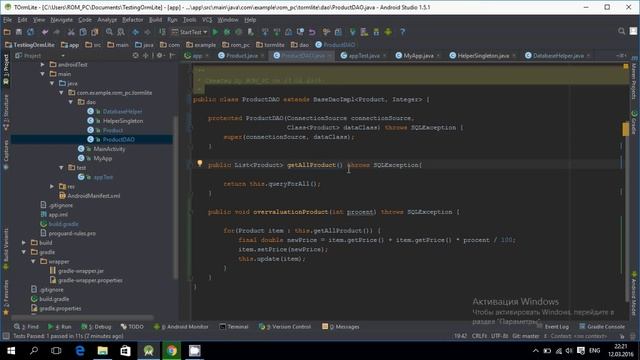Click the Make Project icon
This screenshot has height=360, width=640.
(162, 32)
